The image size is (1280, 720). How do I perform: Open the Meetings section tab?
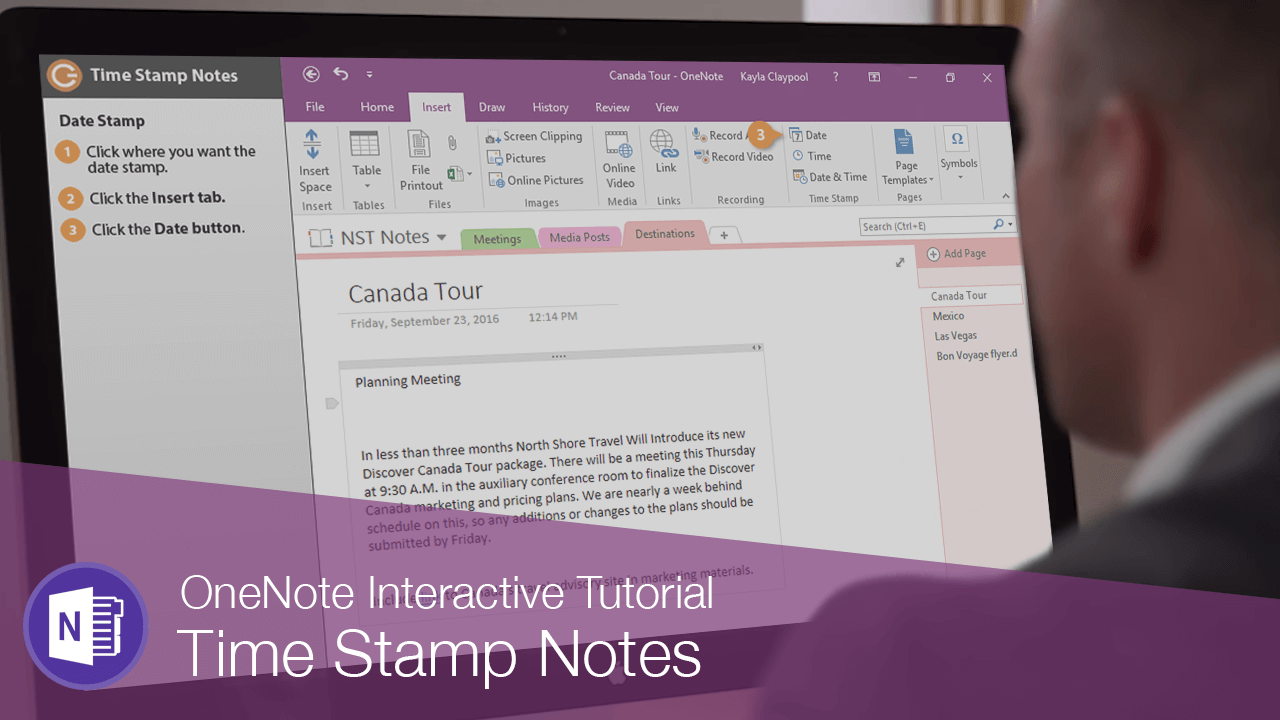click(x=497, y=239)
